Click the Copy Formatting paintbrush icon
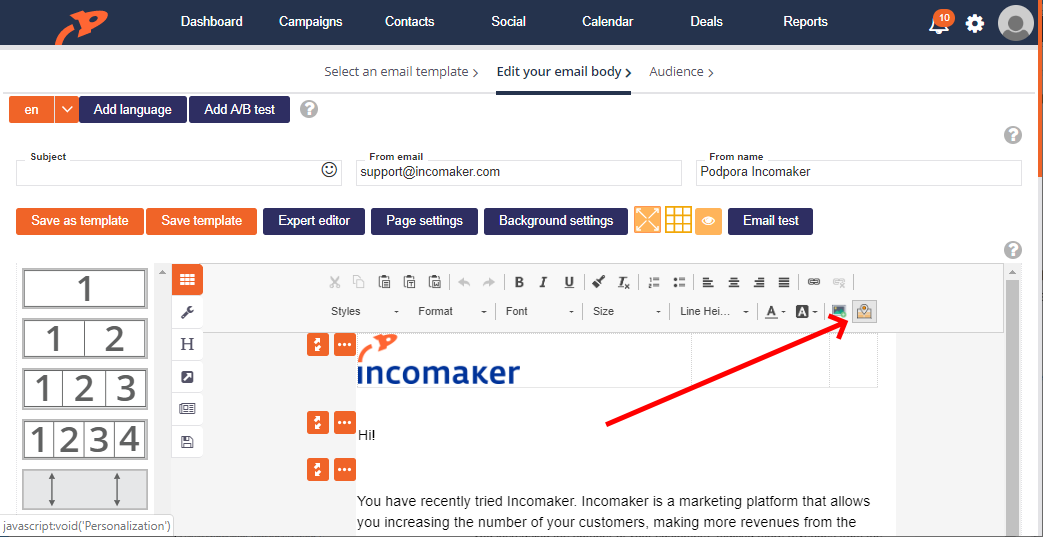1043x537 pixels. click(x=599, y=282)
